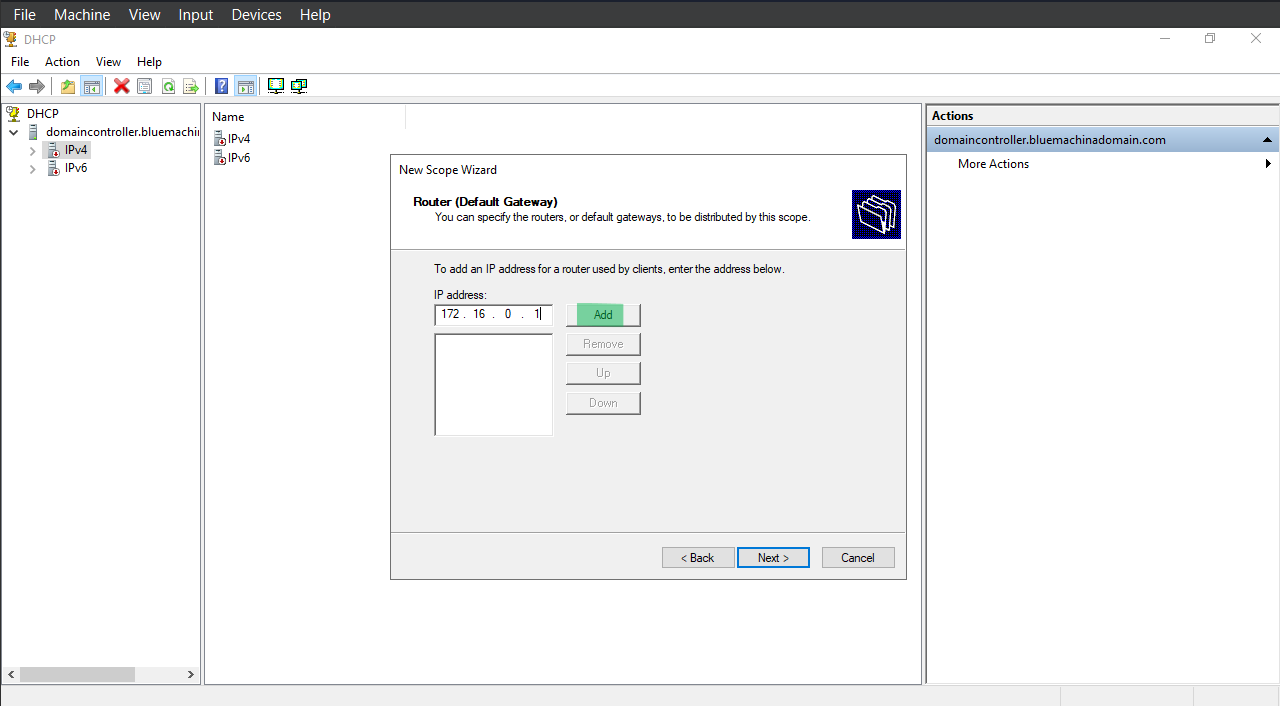The height and width of the screenshot is (706, 1280).
Task: Click third IP octet field showing 0
Action: pyautogui.click(x=508, y=314)
